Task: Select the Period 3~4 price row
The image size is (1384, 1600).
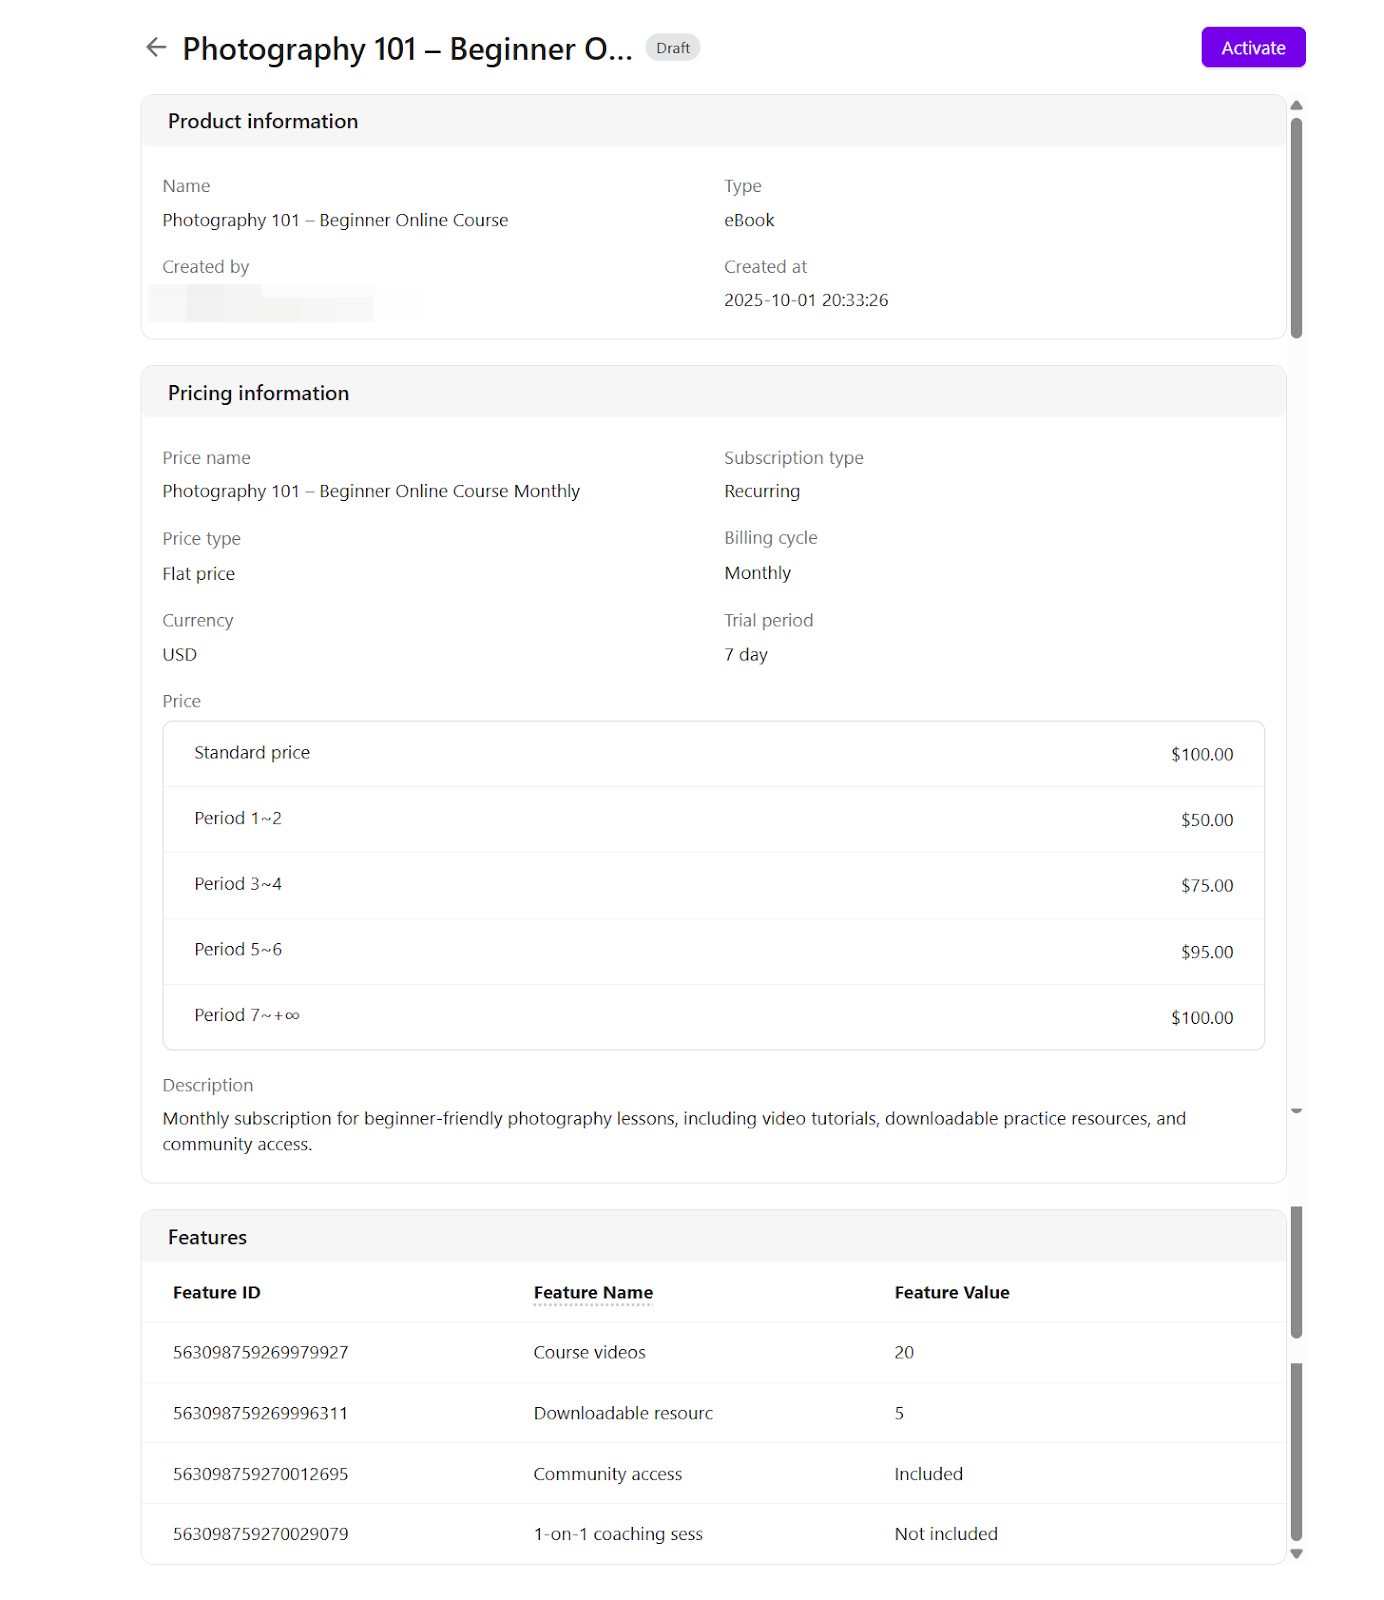Action: click(713, 885)
